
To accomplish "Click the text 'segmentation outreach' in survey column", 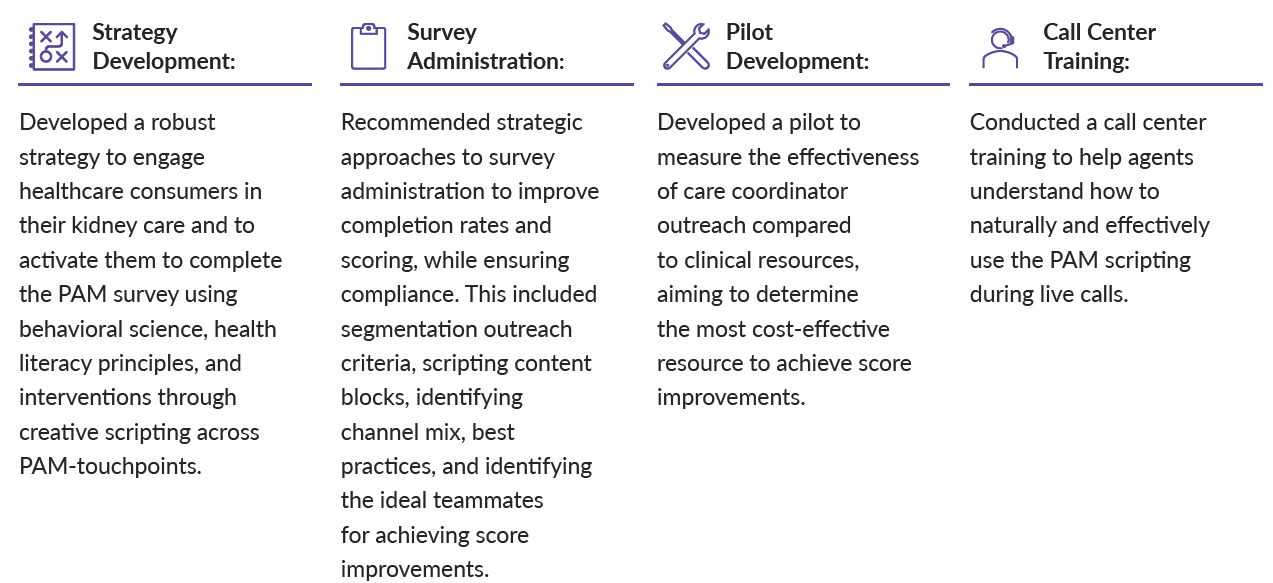I will (x=457, y=329).
